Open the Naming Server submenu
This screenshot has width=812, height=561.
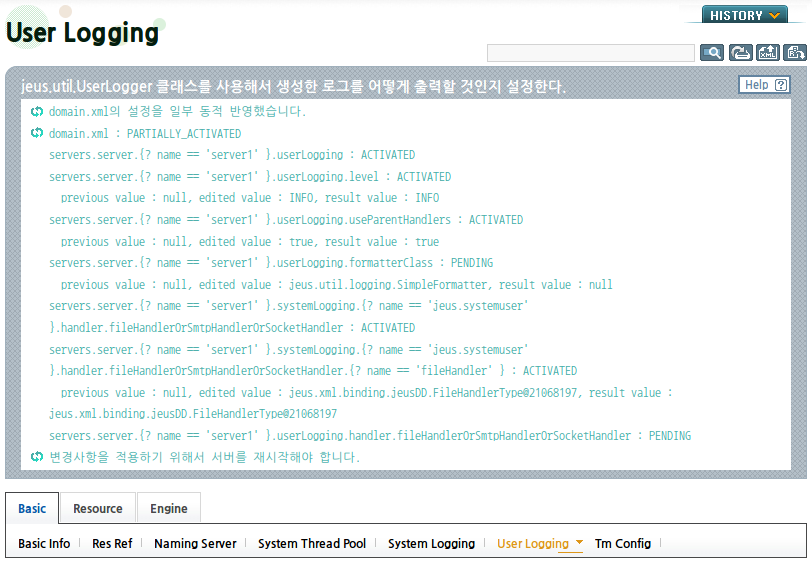tap(195, 543)
